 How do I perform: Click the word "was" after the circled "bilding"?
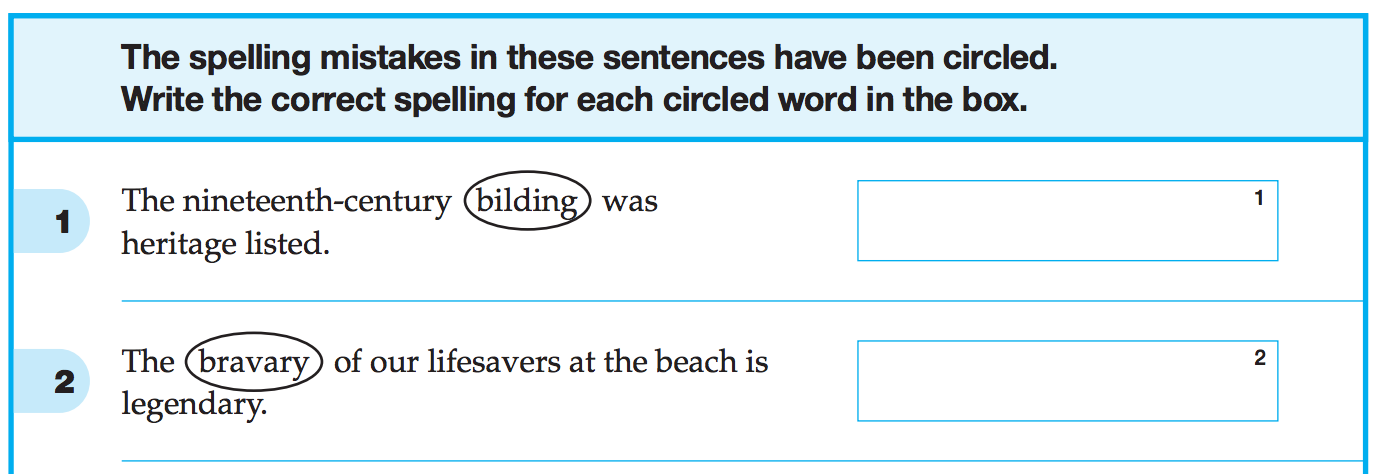pyautogui.click(x=630, y=201)
